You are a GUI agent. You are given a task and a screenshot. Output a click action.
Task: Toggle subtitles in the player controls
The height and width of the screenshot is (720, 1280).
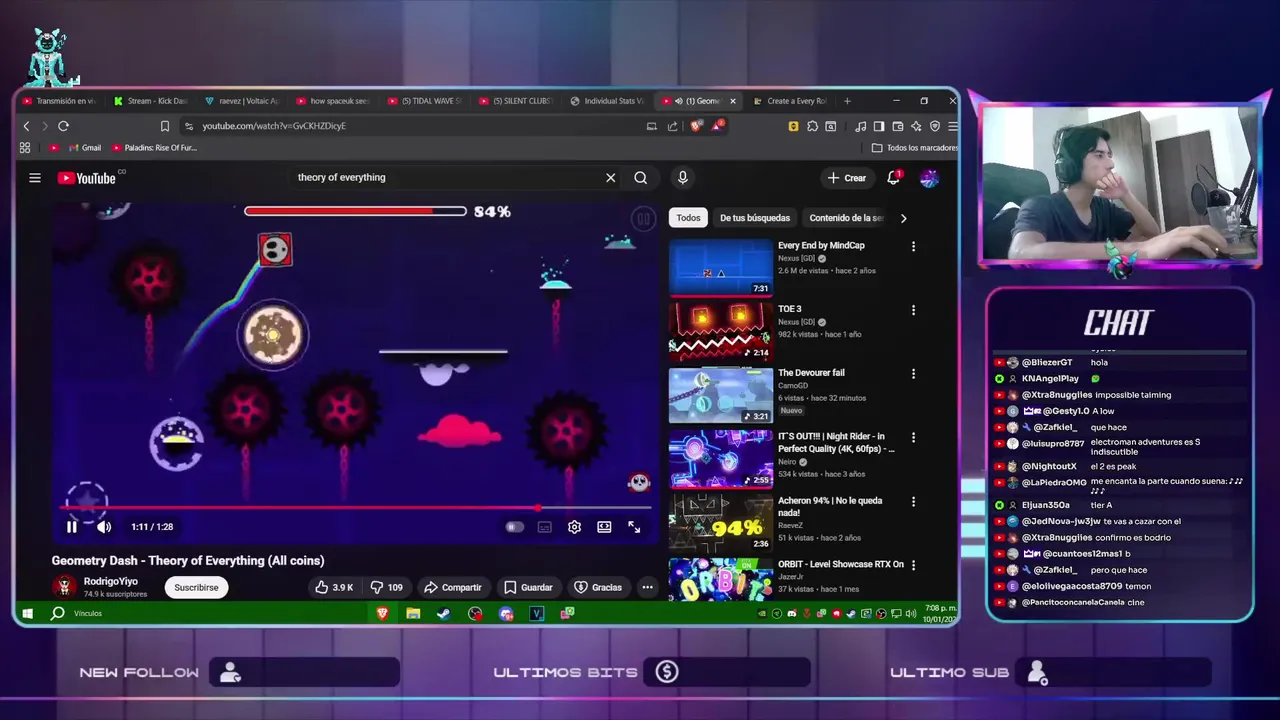pos(545,527)
